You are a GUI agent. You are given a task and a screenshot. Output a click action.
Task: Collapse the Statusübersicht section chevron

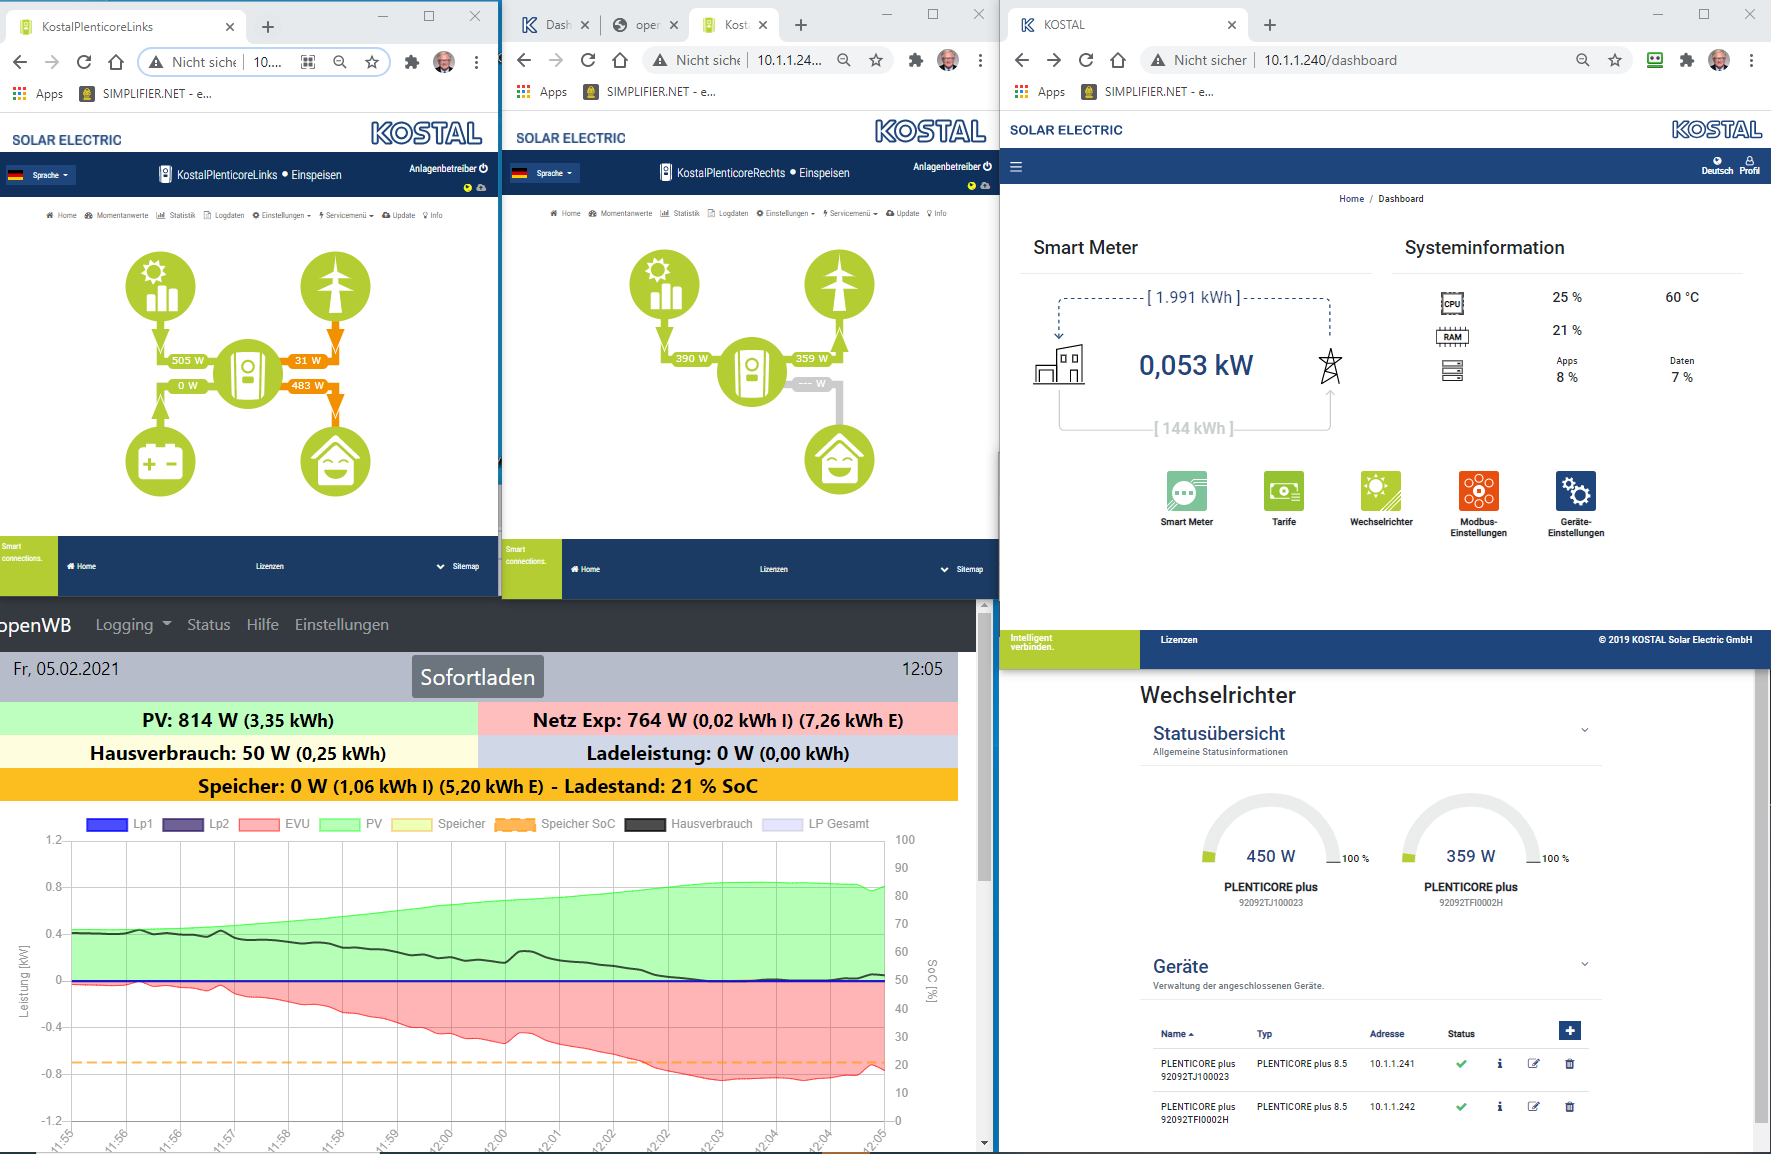coord(1584,731)
